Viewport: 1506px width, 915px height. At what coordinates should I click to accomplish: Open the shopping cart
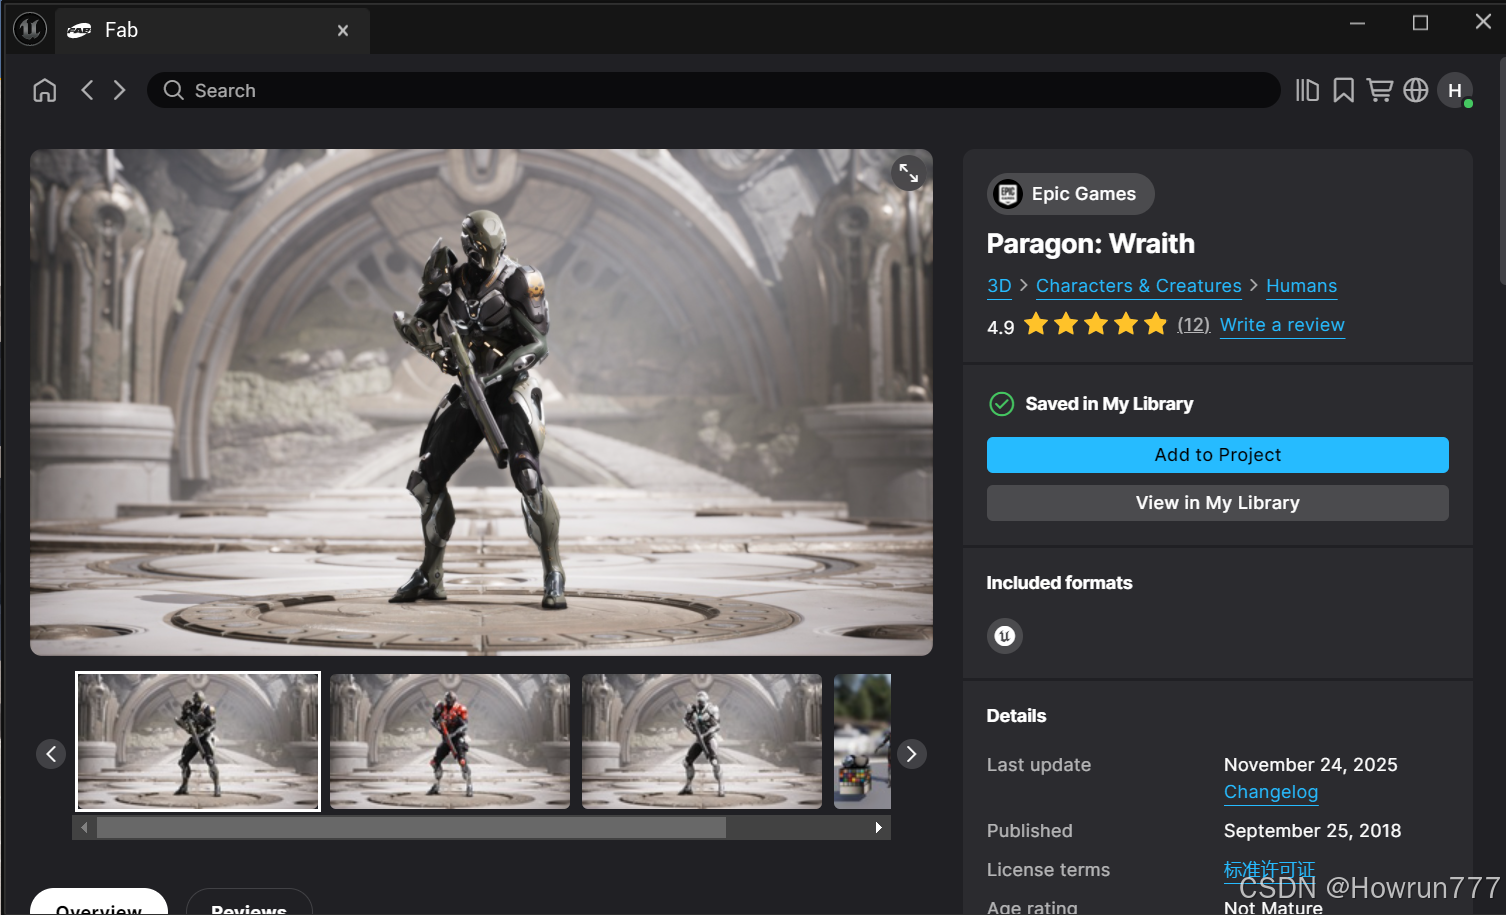[1379, 91]
